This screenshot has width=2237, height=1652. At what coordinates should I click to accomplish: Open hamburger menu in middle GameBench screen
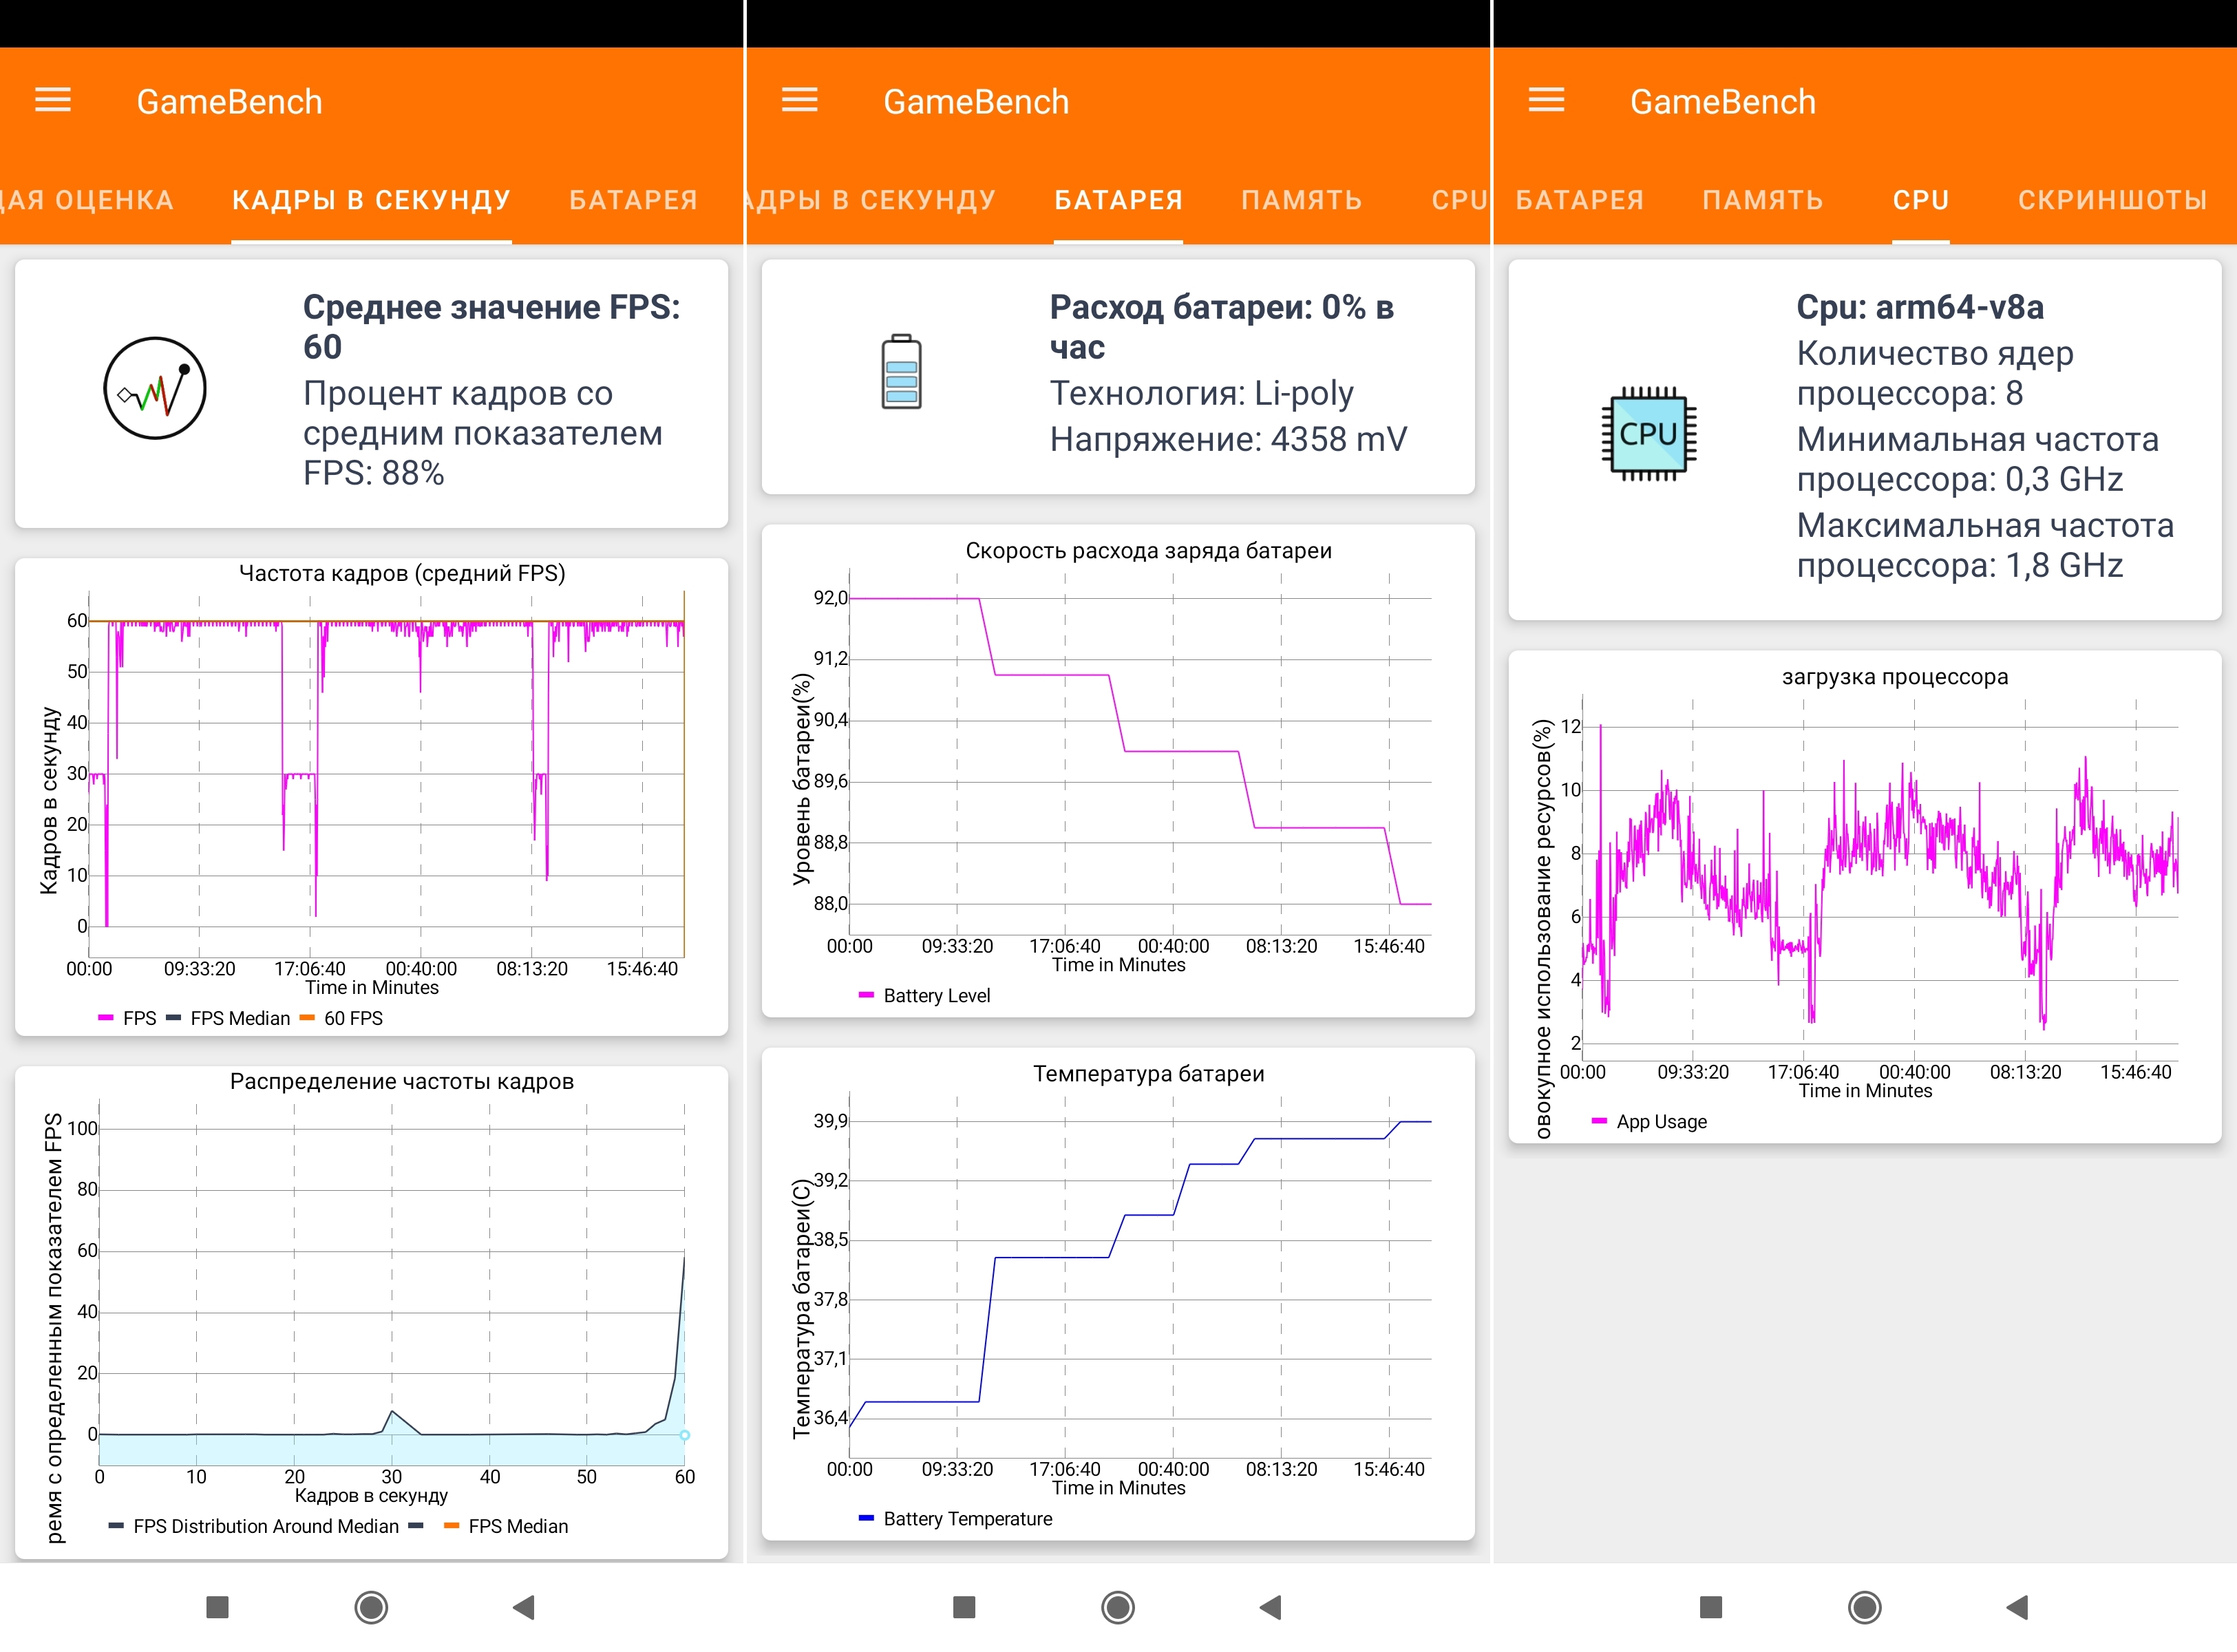(799, 100)
